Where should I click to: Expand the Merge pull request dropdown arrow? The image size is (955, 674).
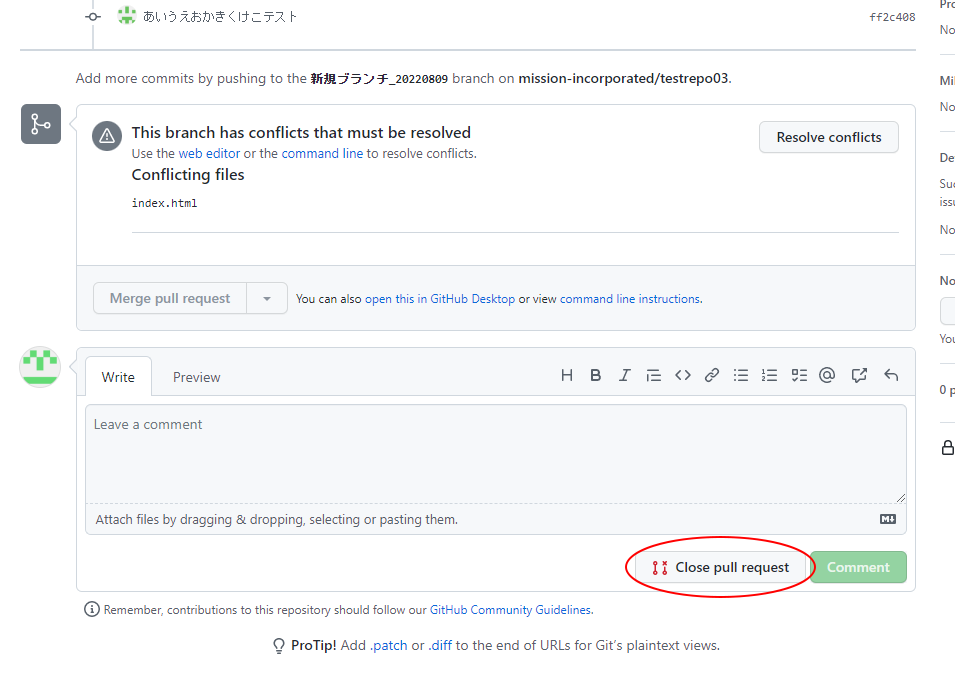[x=267, y=299]
